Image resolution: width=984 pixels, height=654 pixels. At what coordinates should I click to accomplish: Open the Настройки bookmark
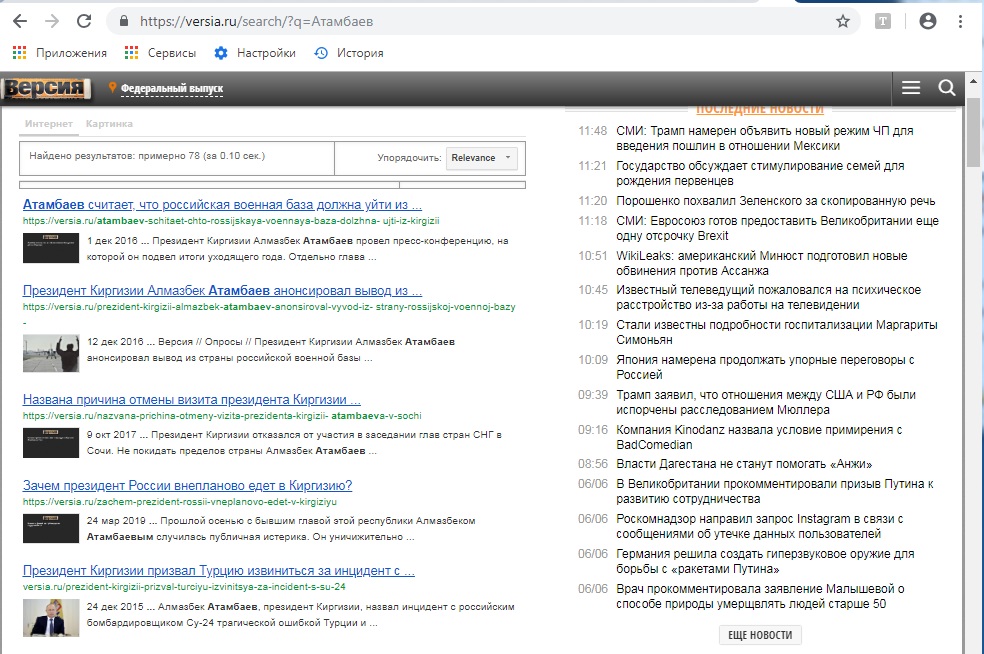click(x=255, y=53)
